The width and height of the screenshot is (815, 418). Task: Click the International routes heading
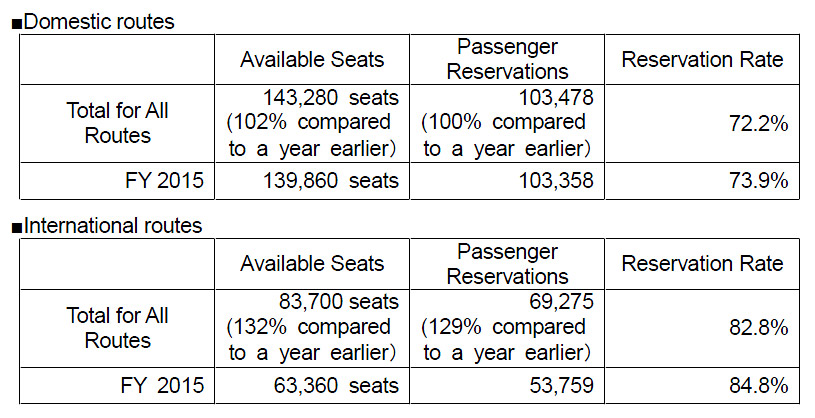coord(111,226)
